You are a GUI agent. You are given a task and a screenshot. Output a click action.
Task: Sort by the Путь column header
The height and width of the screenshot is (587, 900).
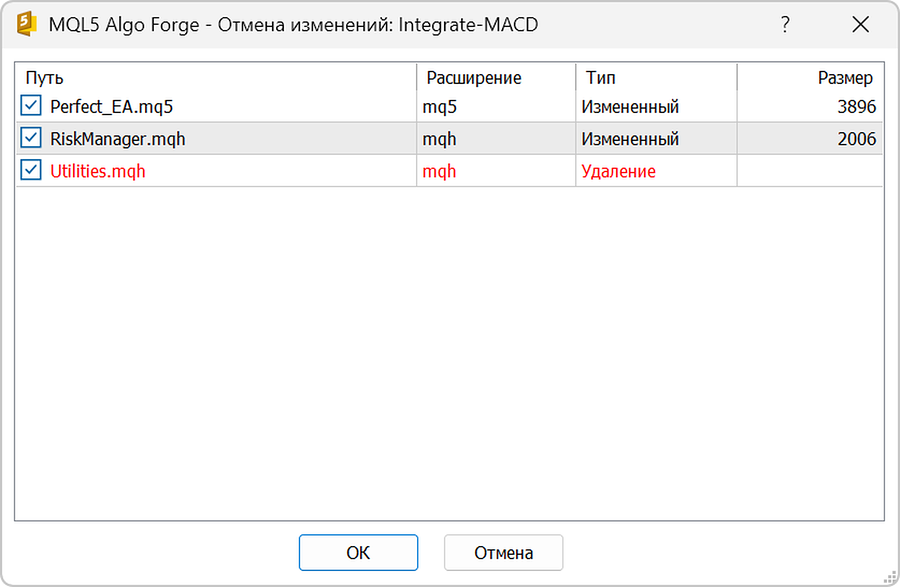tap(216, 77)
